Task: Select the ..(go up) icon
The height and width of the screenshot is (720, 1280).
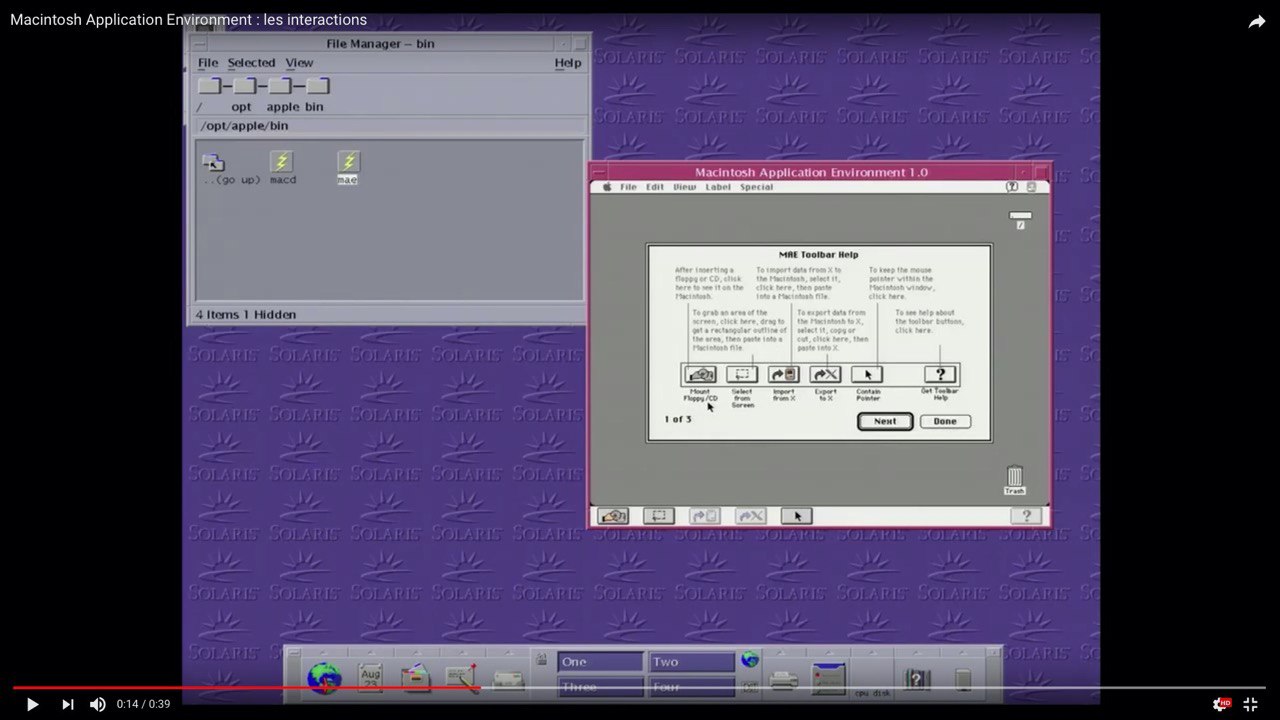Action: coord(213,162)
